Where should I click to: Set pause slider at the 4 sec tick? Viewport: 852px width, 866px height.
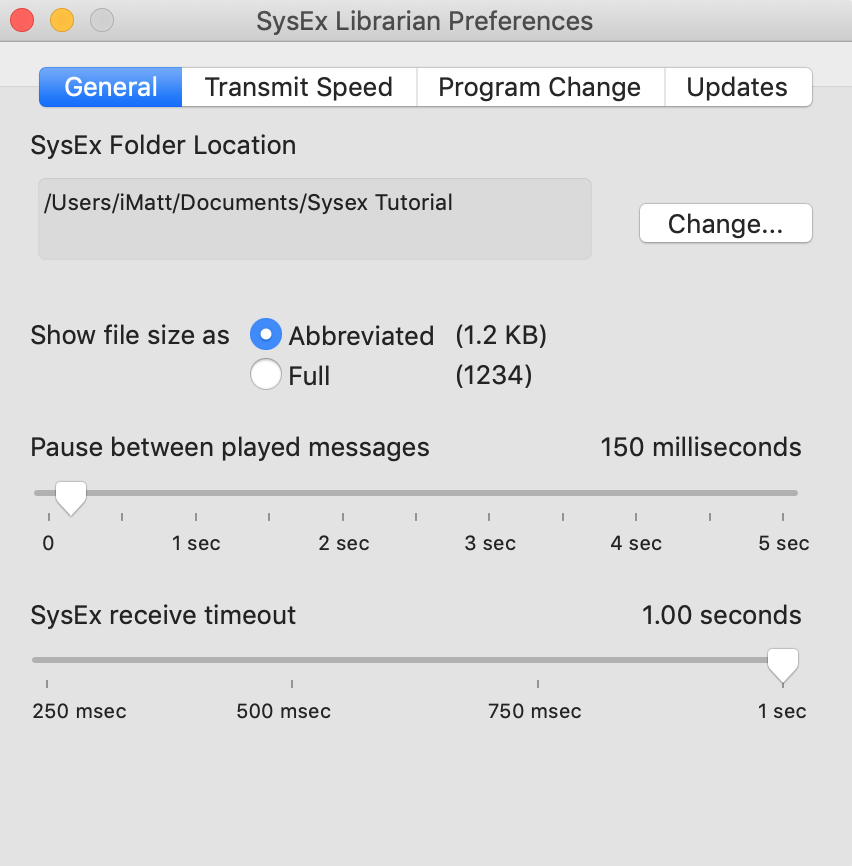(636, 493)
